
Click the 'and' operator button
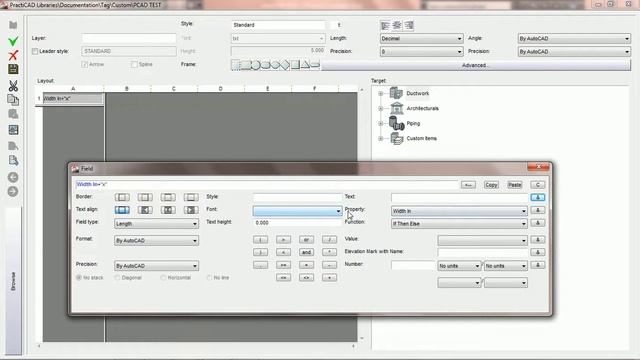click(x=306, y=252)
